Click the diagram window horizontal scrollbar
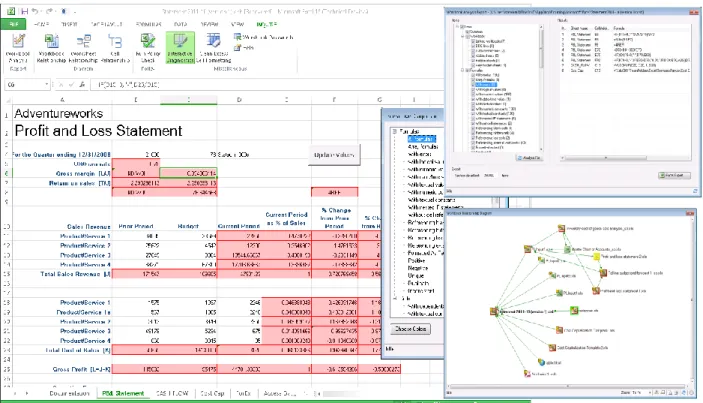The width and height of the screenshot is (703, 403). click(568, 386)
